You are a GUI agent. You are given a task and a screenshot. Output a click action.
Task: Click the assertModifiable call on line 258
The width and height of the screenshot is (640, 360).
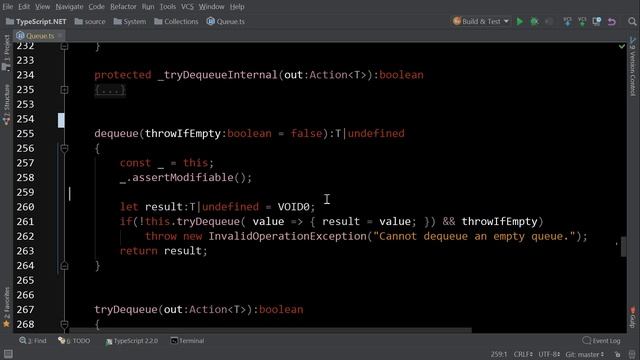[182, 178]
